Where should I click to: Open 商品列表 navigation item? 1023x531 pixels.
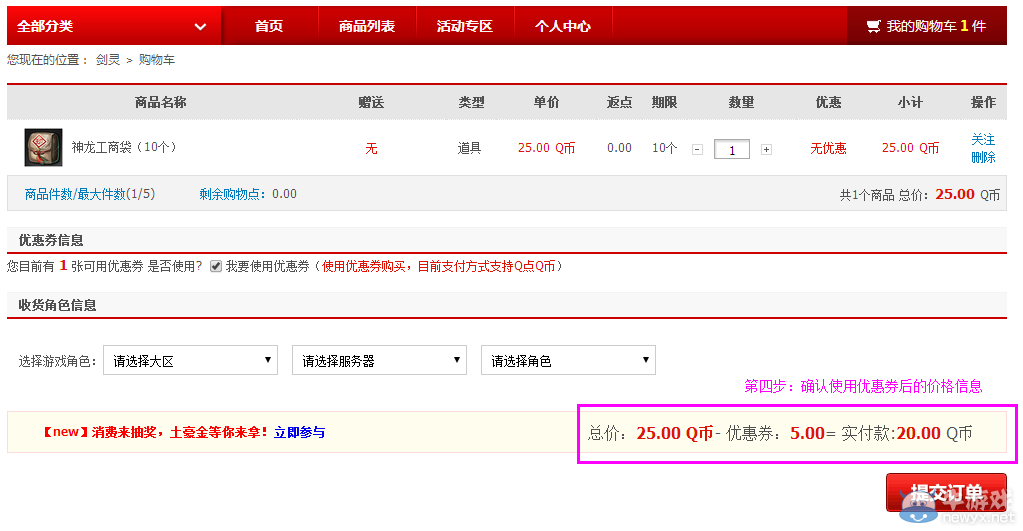click(367, 26)
